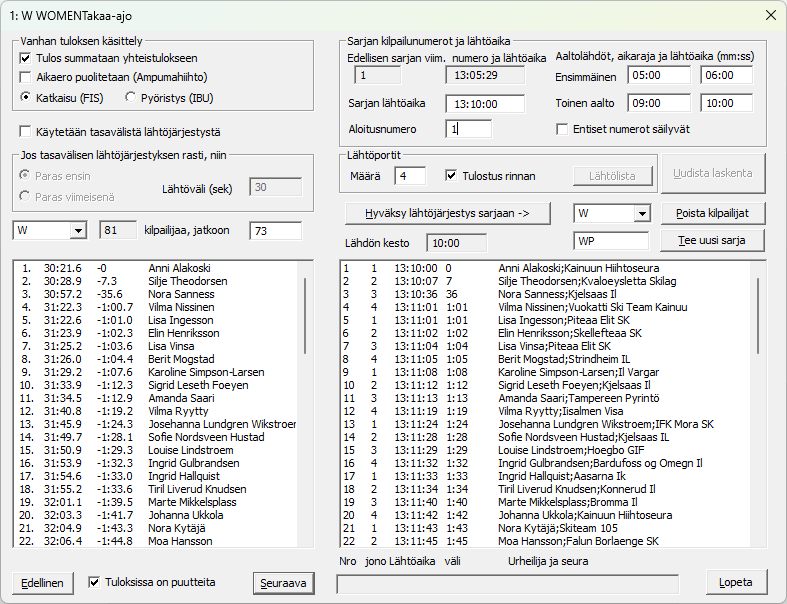Select start row 'Sigrid Leseth Foeyen;Kjelsaas Il'
The width and height of the screenshot is (787, 604).
[x=546, y=386]
